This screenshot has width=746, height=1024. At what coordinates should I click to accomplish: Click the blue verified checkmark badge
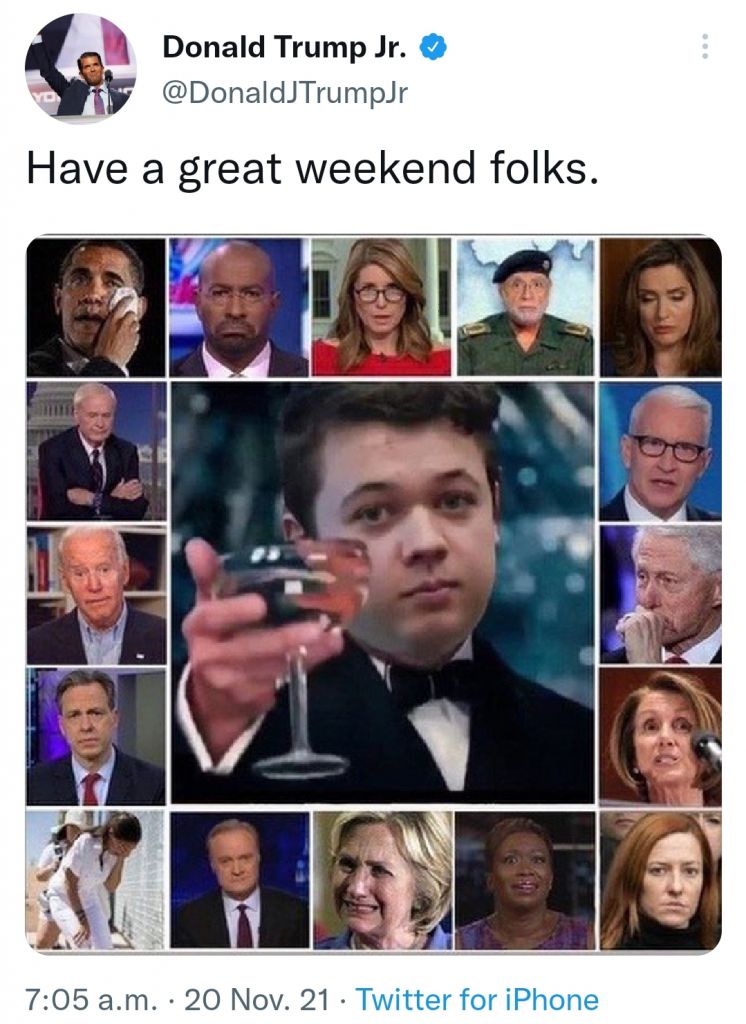tap(433, 48)
